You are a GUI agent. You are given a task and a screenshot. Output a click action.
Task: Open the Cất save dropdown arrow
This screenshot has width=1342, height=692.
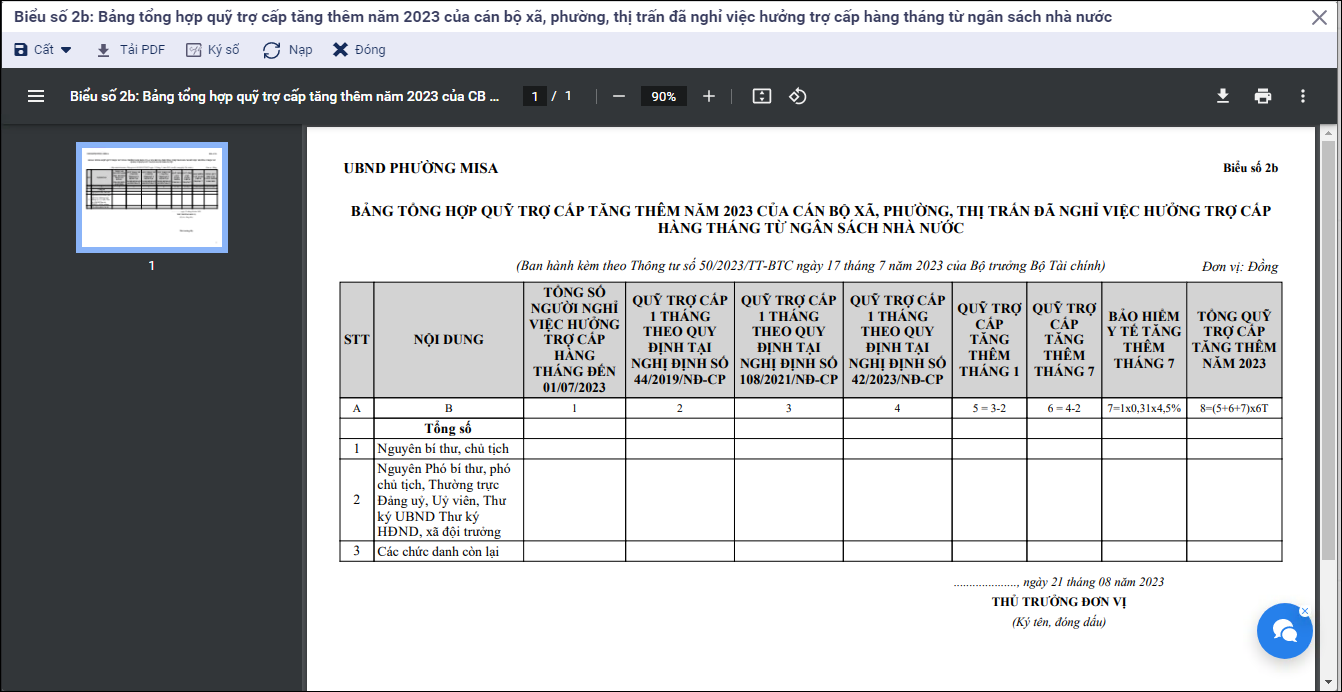pyautogui.click(x=66, y=50)
